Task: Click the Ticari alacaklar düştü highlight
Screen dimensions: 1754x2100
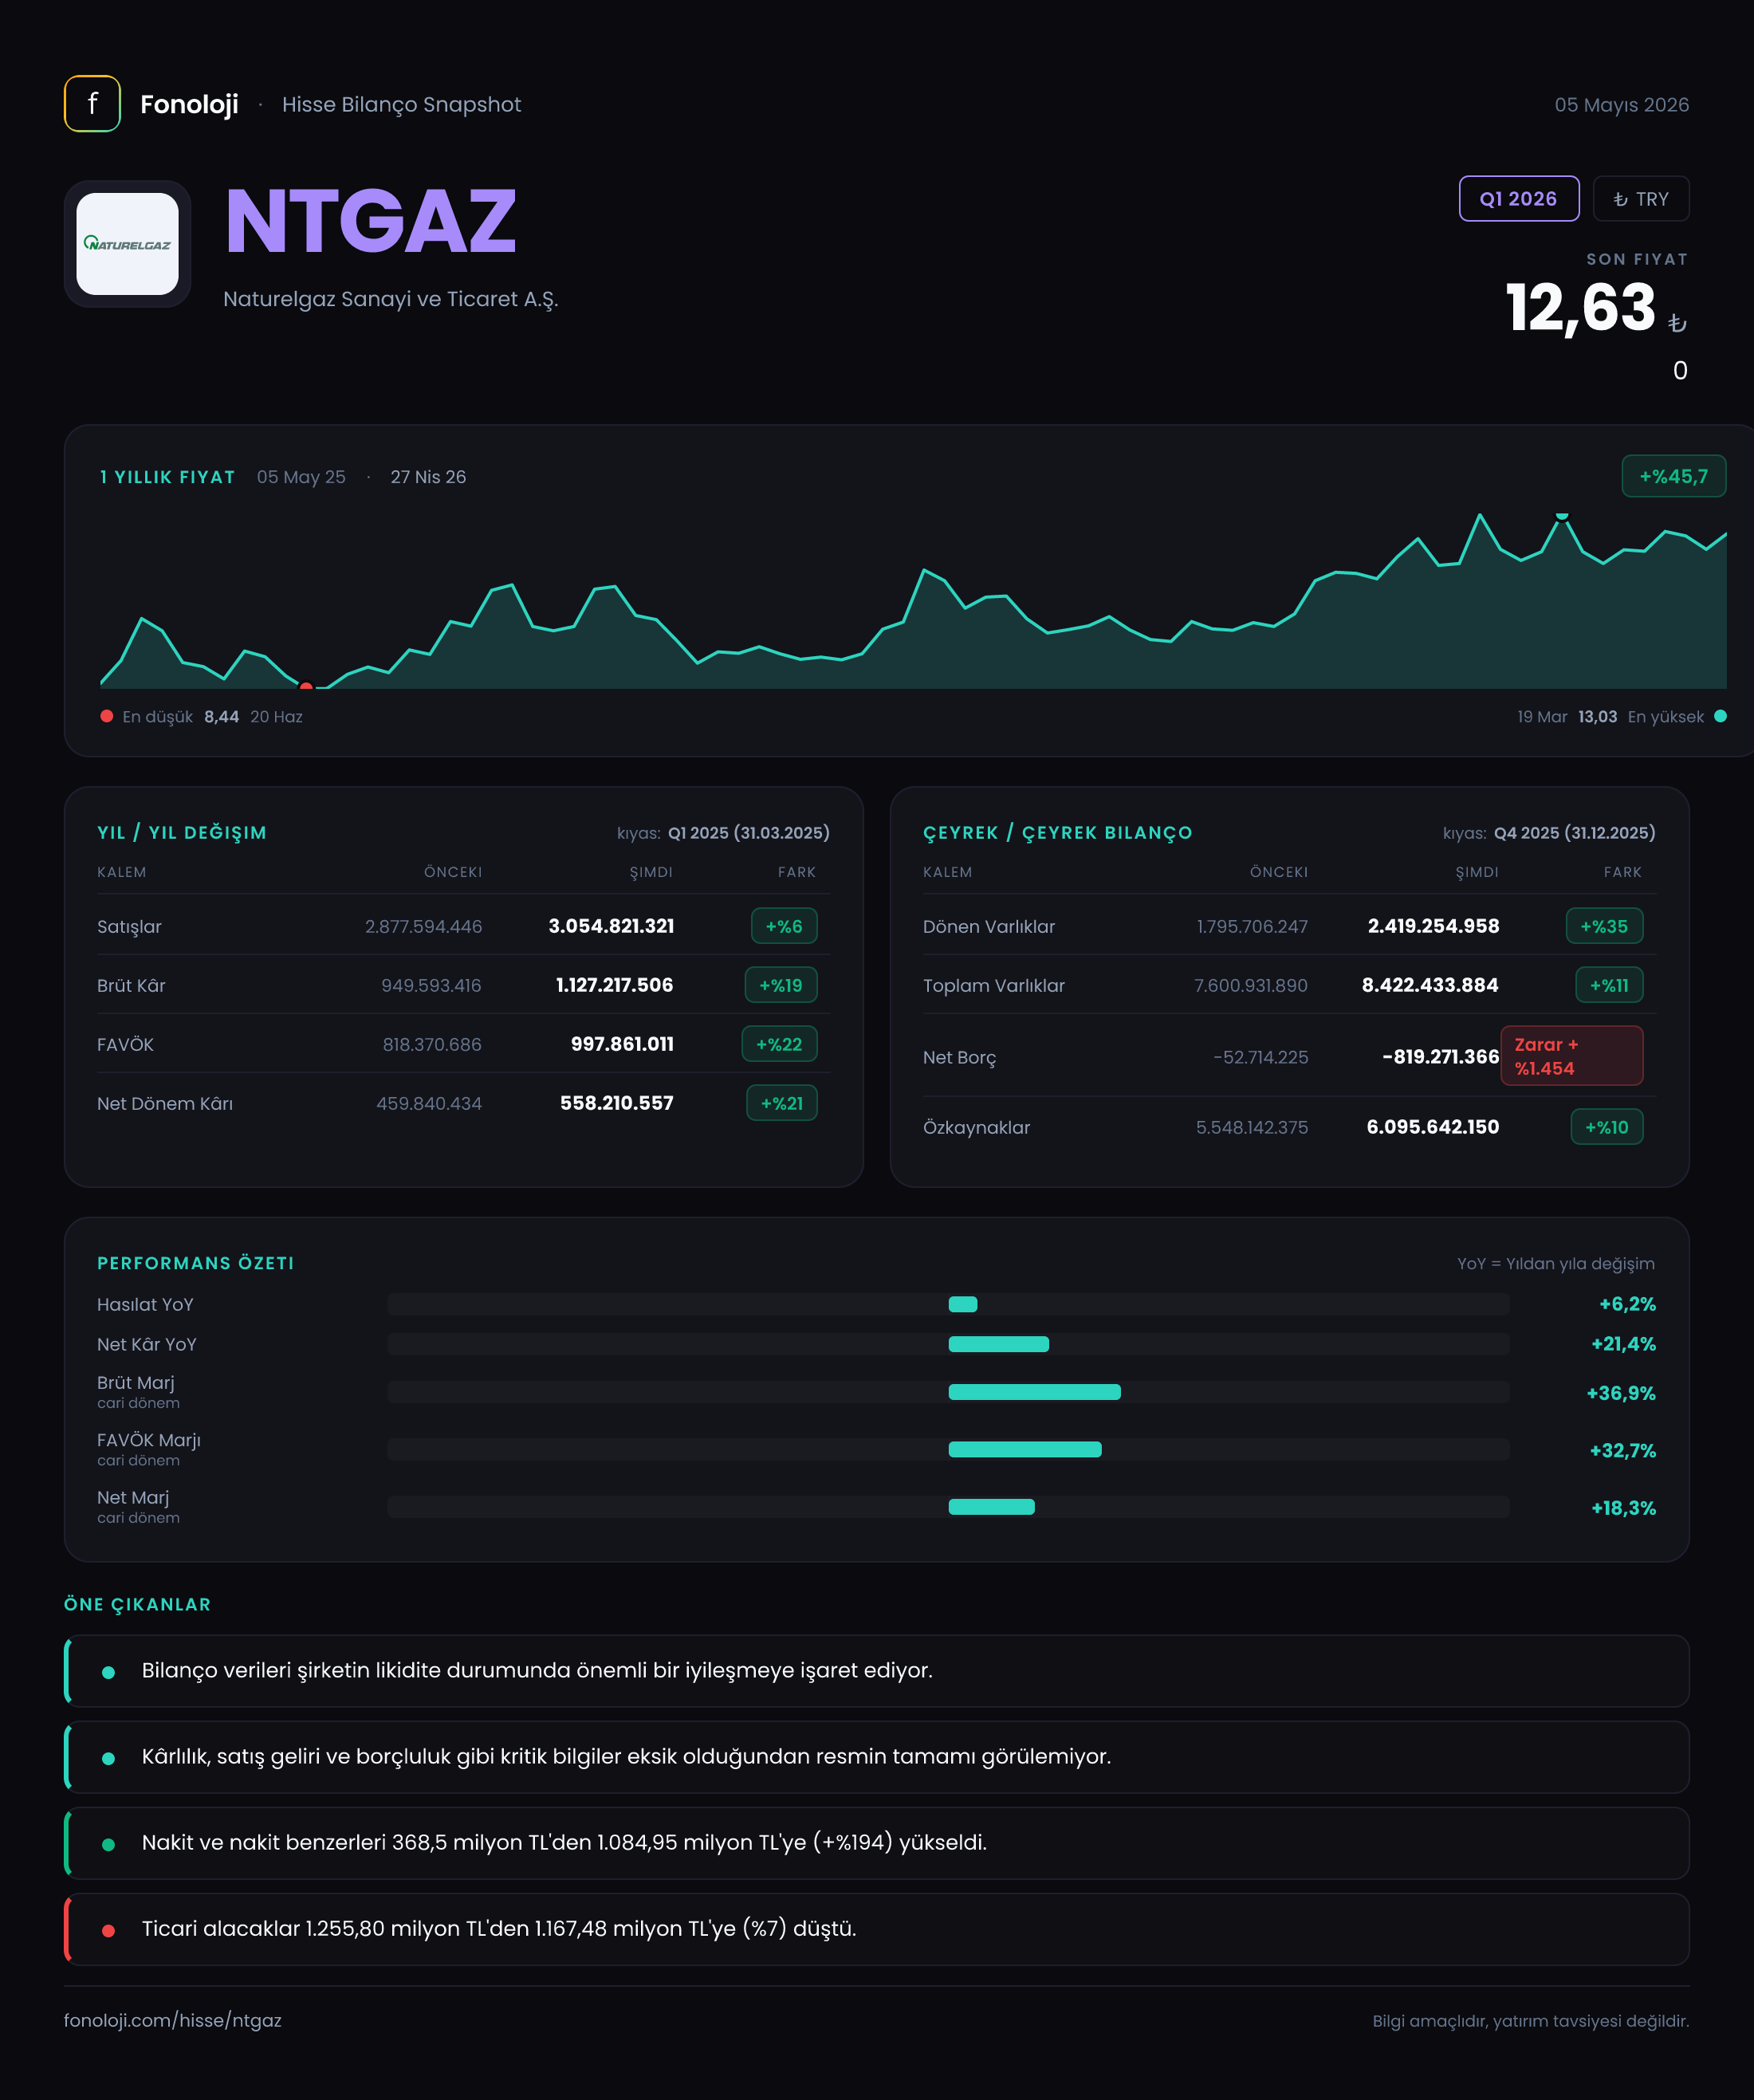Action: pos(877,1929)
